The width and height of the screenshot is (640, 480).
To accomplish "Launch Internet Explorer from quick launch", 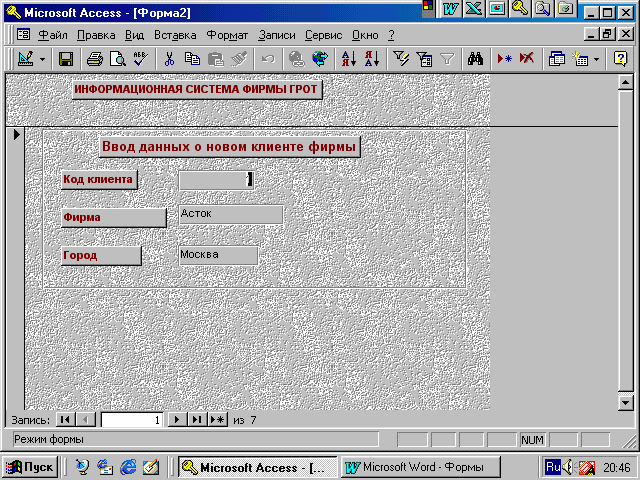I will click(128, 467).
